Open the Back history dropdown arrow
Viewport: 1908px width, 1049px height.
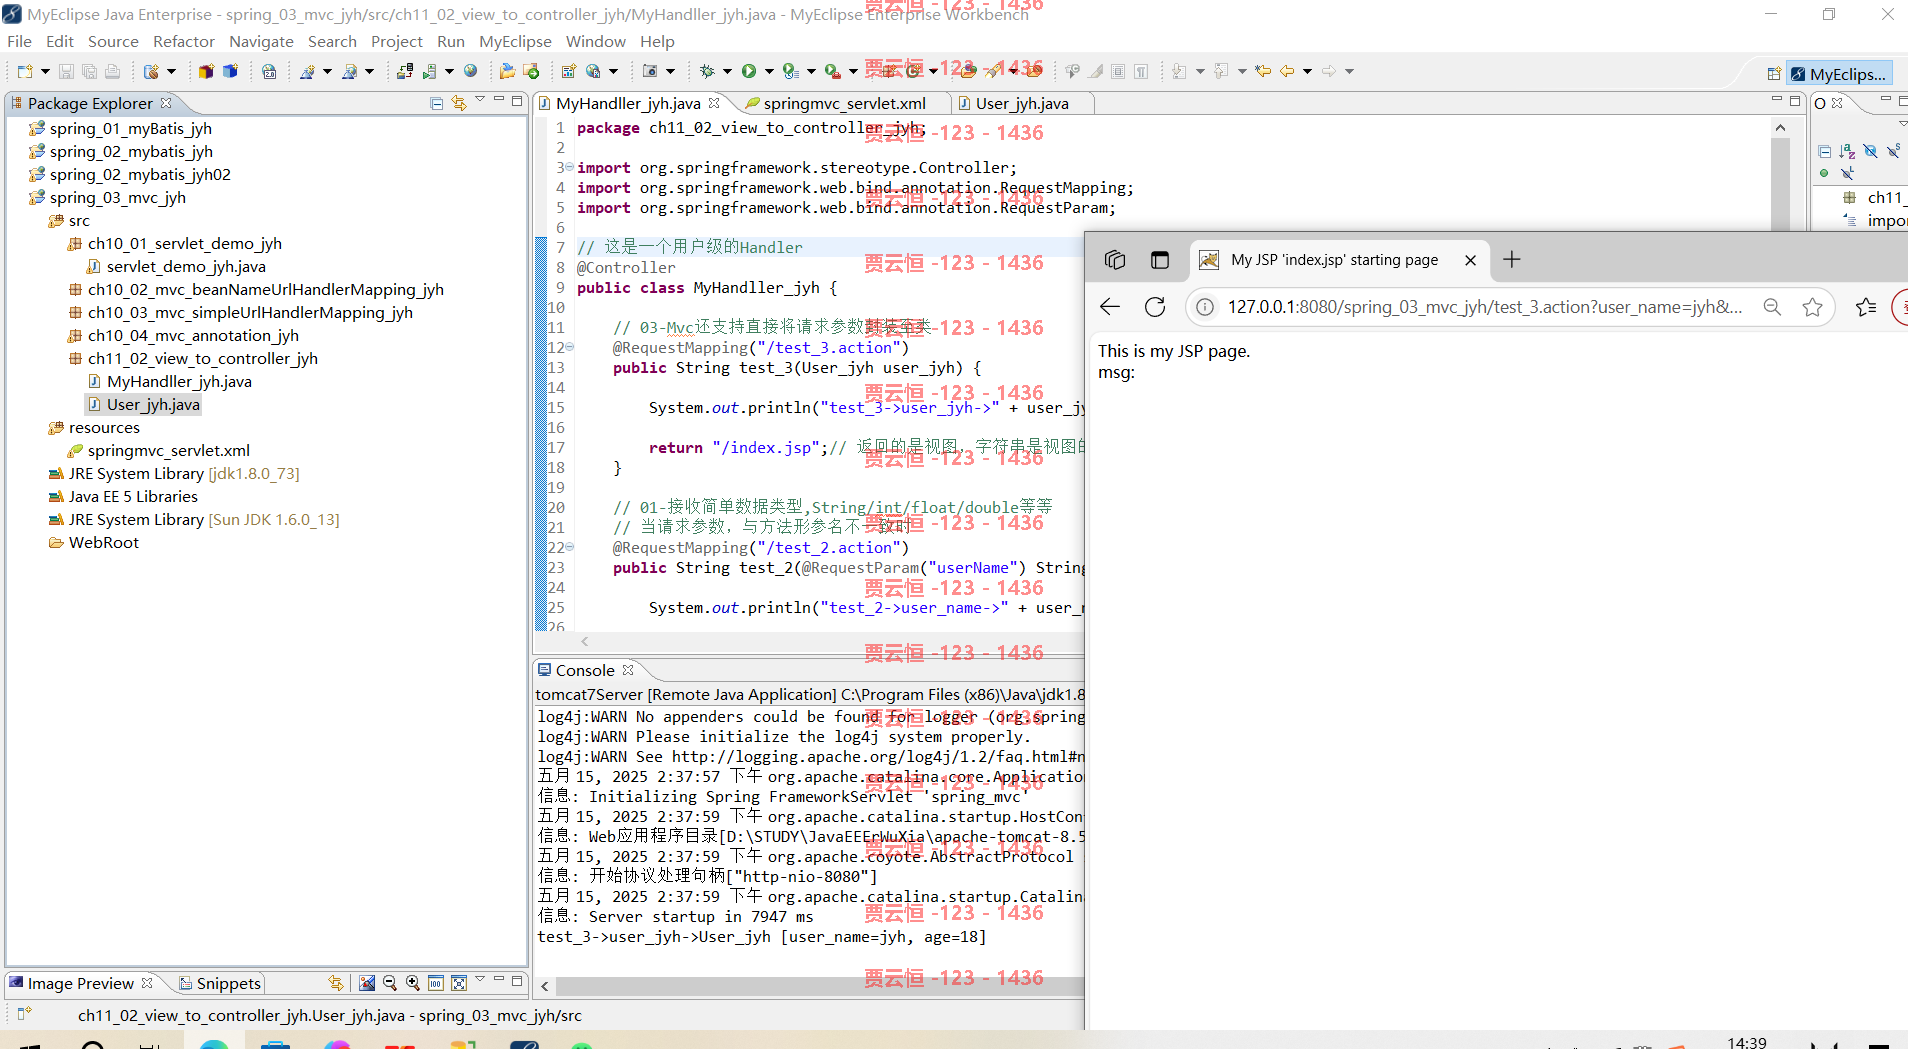coord(1307,71)
